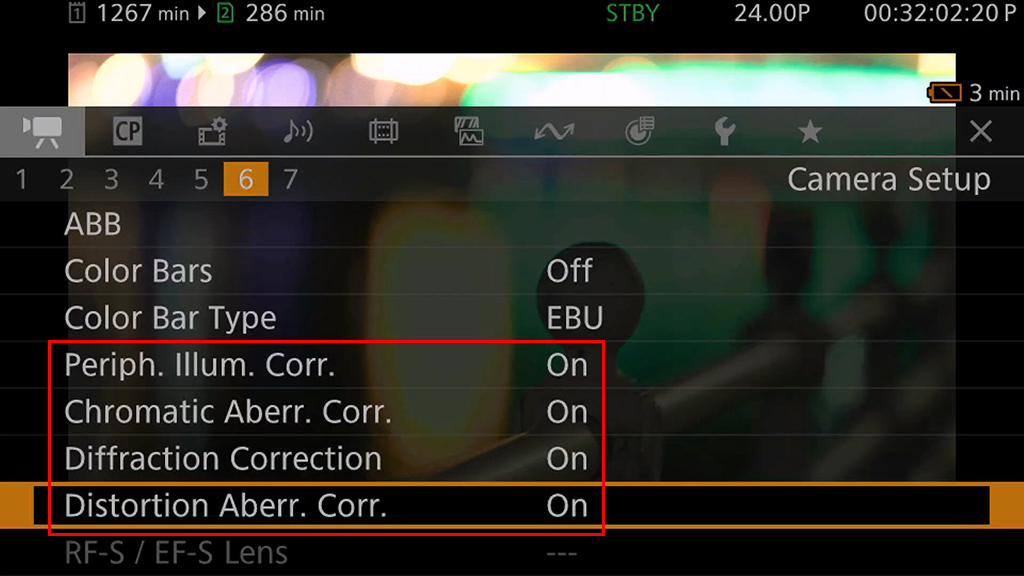
Task: Toggle the Periph. Illum. Corr. setting
Action: (x=512, y=365)
